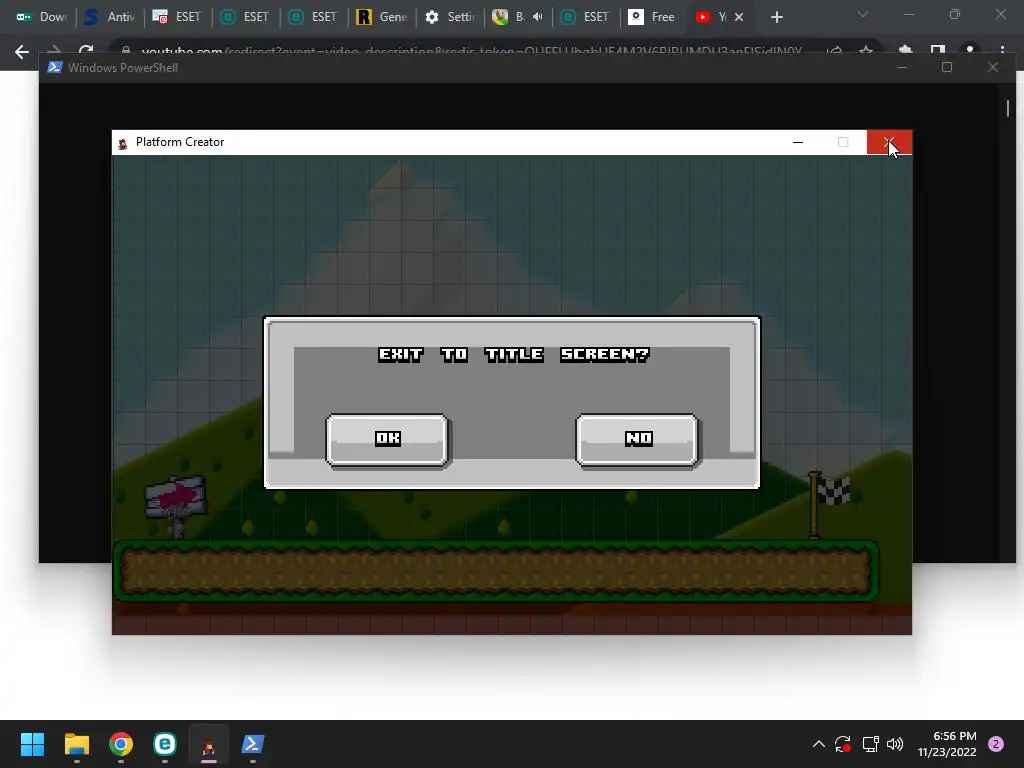The image size is (1024, 768).
Task: Open the clock showing 6:56 PM
Action: (947, 744)
